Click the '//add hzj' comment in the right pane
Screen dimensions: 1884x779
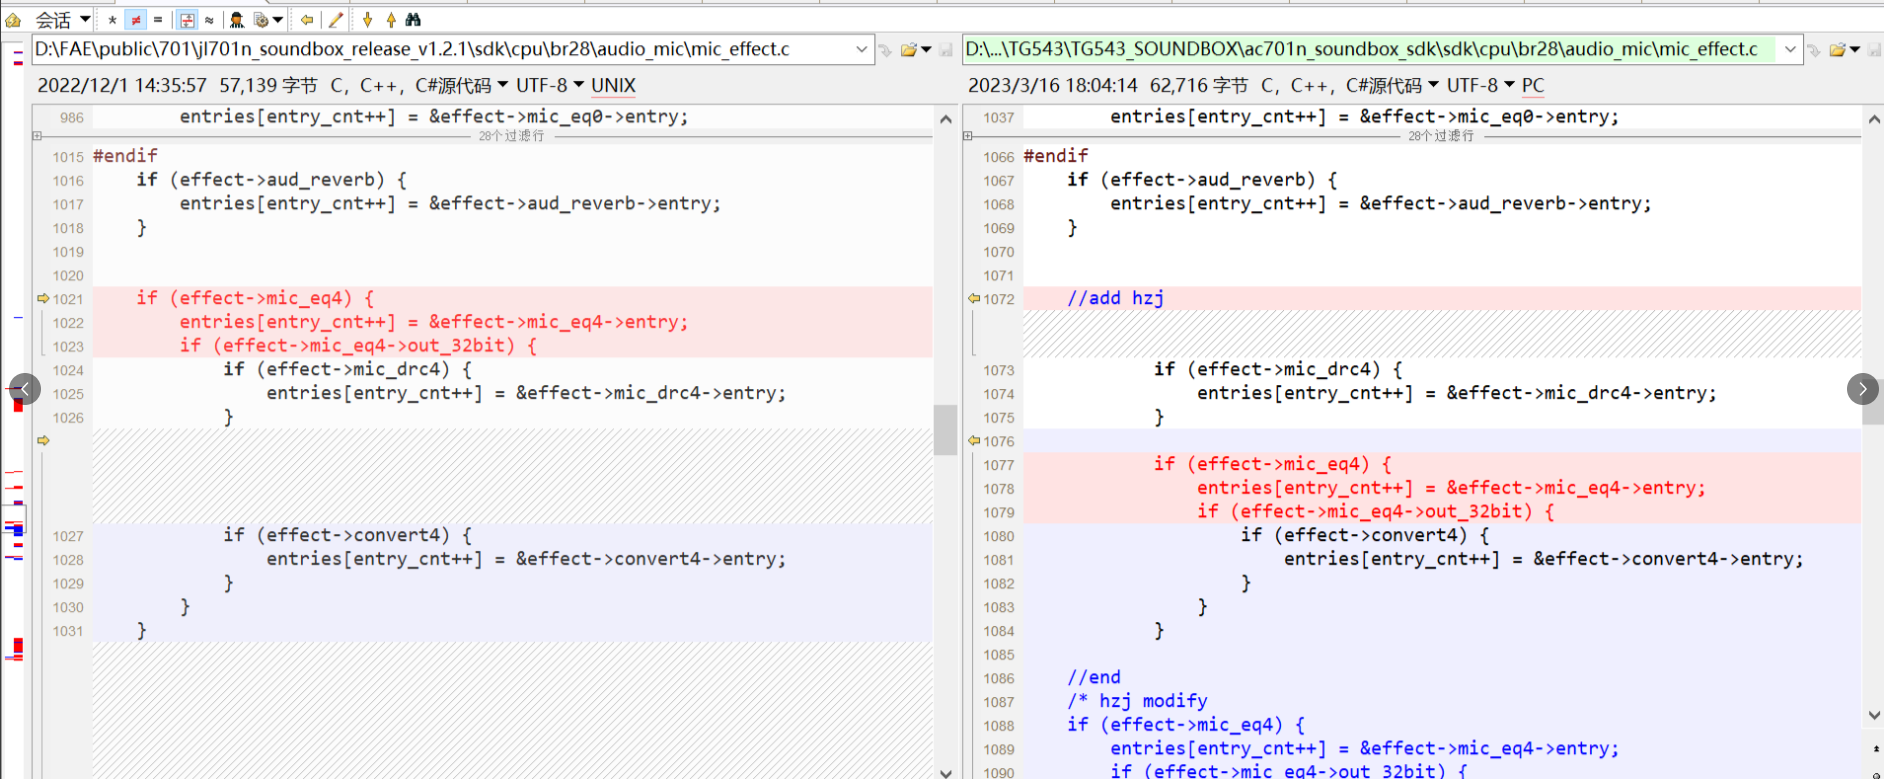click(1115, 298)
